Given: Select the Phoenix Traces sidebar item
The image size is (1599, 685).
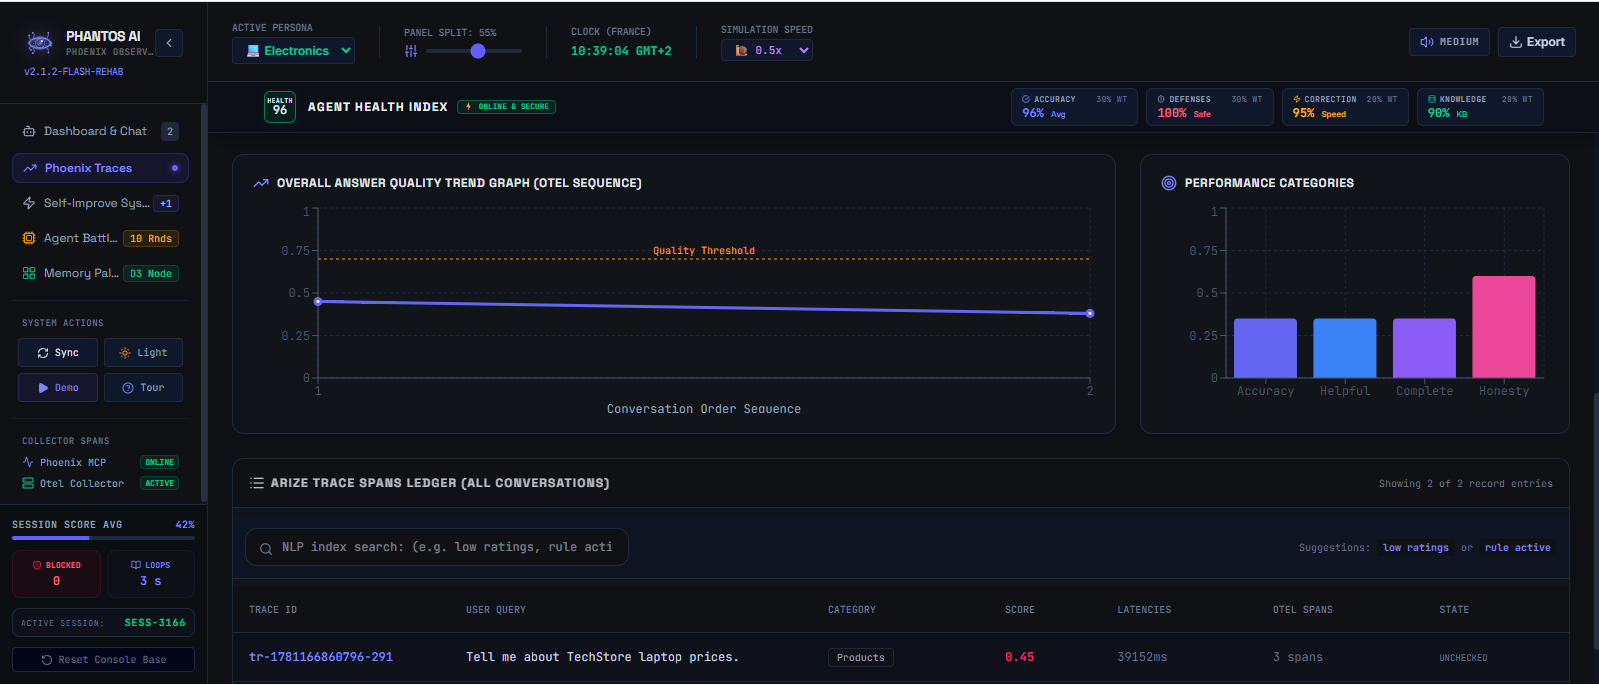Looking at the screenshot, I should pos(100,168).
